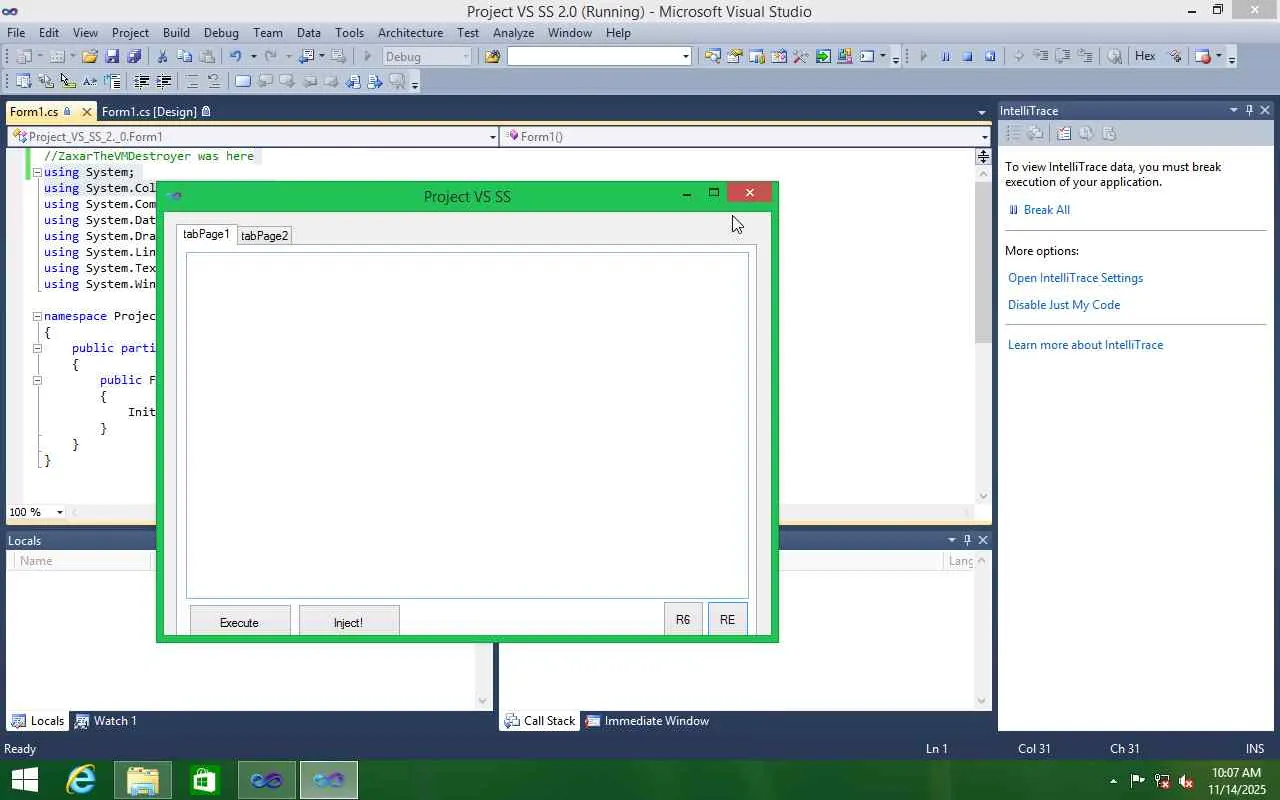Undo the last action with the blue arrow
1280x800 pixels.
tap(235, 57)
